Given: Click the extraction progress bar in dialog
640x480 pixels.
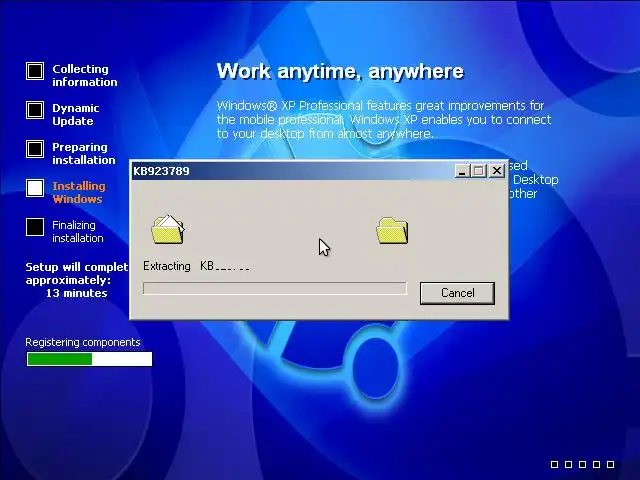Looking at the screenshot, I should pos(275,288).
